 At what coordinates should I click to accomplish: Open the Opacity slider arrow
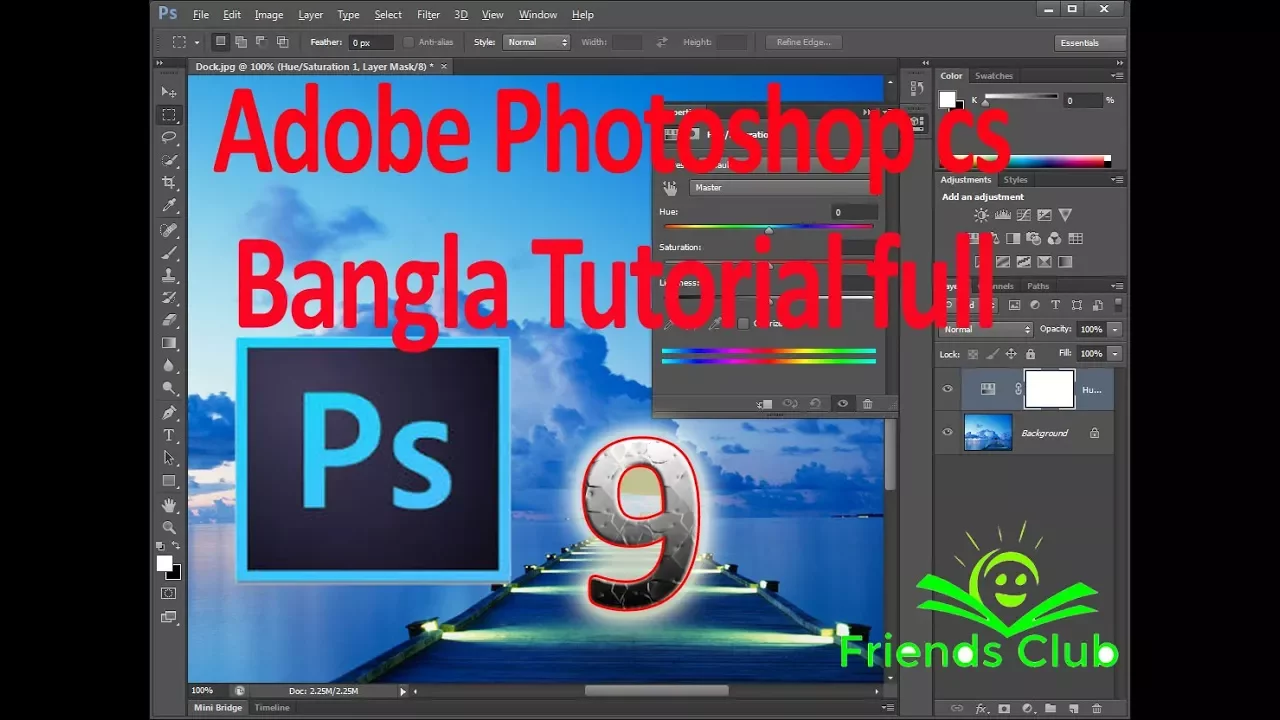click(x=1115, y=329)
